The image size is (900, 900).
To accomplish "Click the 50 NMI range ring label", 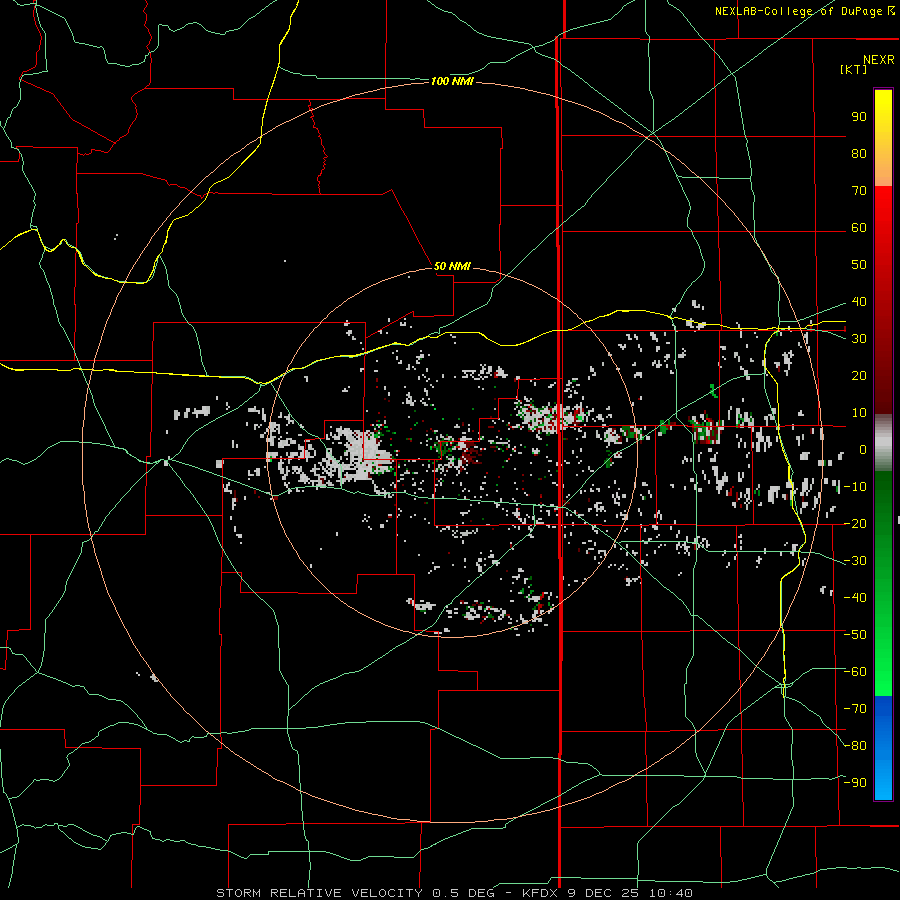I will 452,266.
